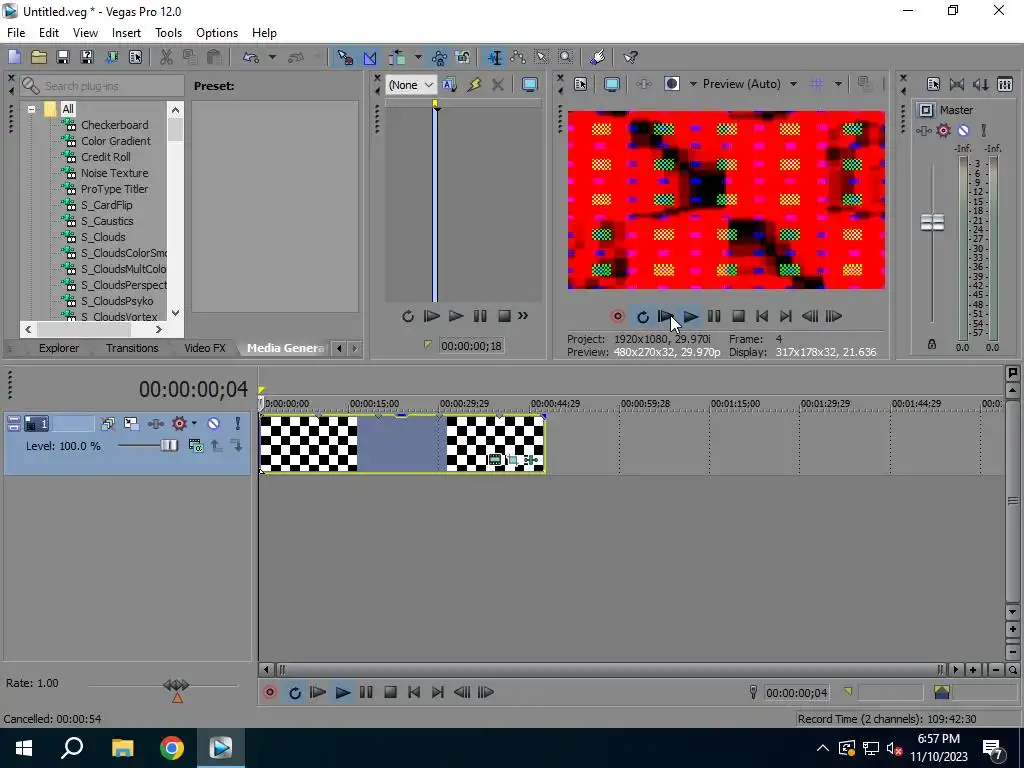Open the (None) trimmer media dropdown

[411, 85]
